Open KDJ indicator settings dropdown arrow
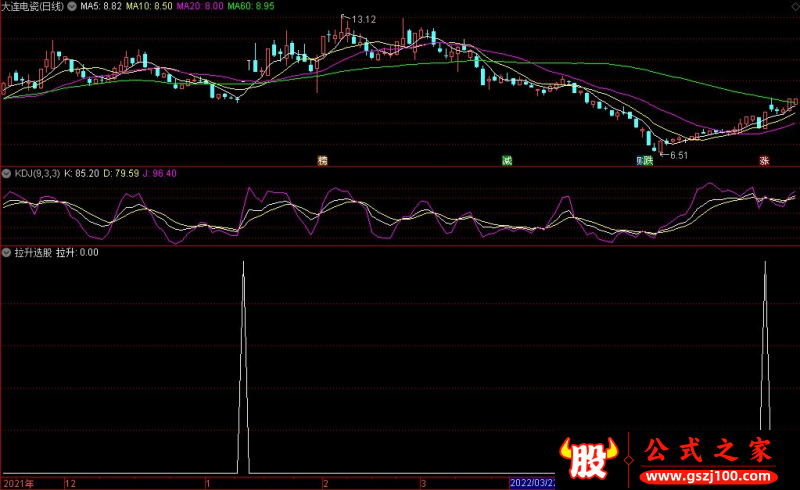Viewport: 800px width, 490px height. [6, 174]
